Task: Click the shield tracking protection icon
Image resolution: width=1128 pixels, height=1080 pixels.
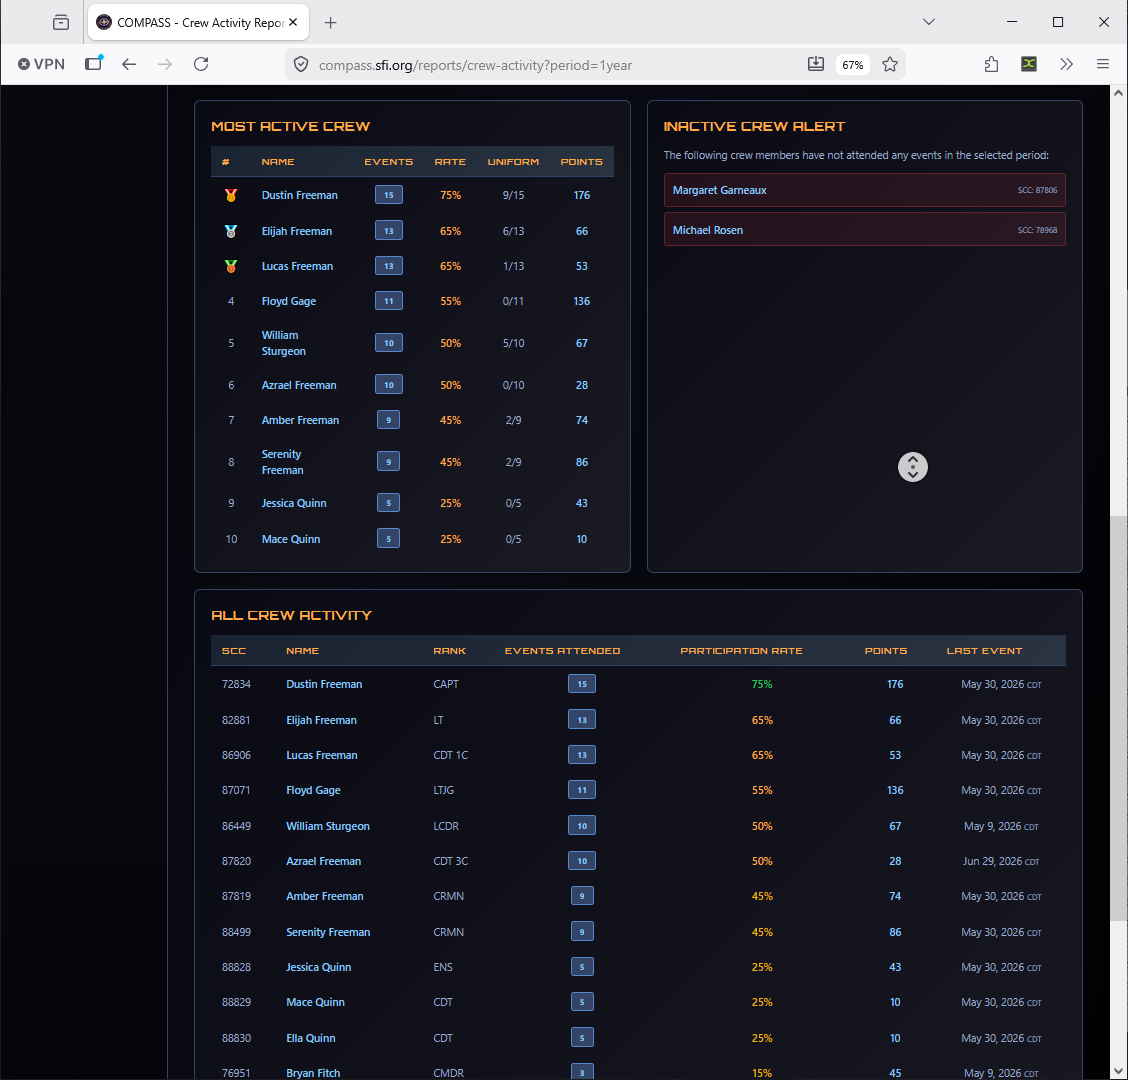Action: click(x=301, y=65)
